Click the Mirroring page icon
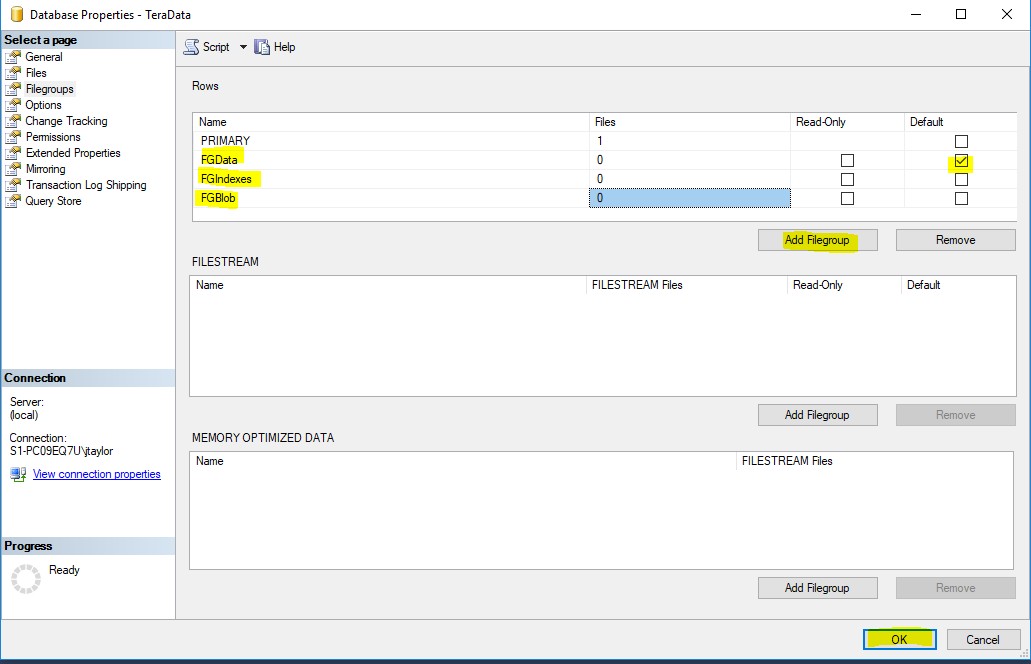 pyautogui.click(x=13, y=169)
